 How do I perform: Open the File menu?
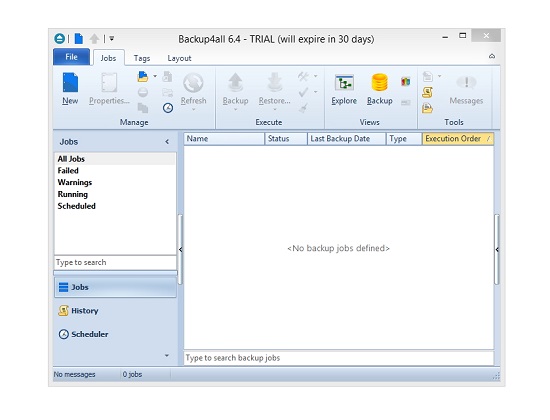click(x=71, y=57)
